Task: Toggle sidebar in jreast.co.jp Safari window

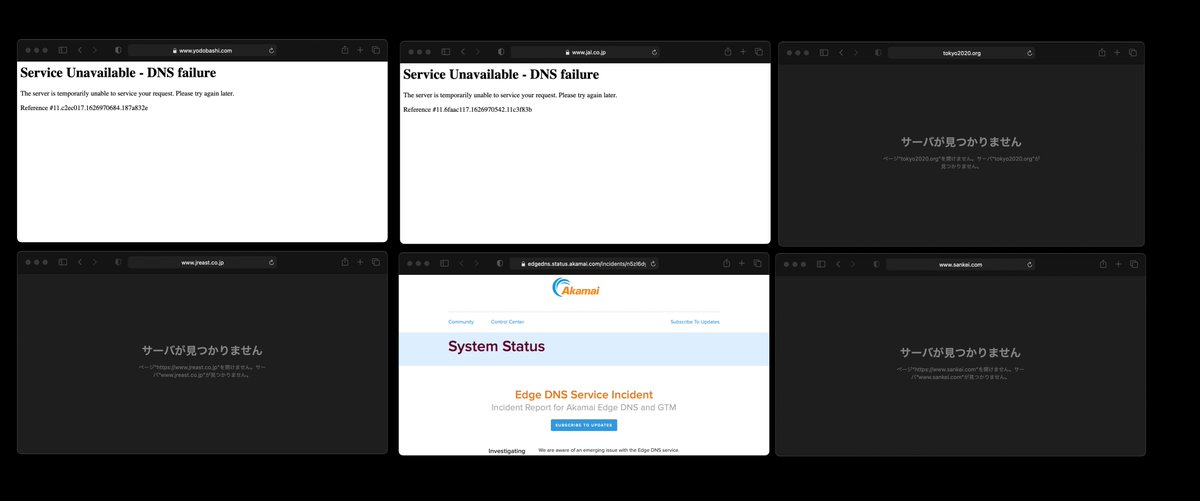Action: pos(62,262)
